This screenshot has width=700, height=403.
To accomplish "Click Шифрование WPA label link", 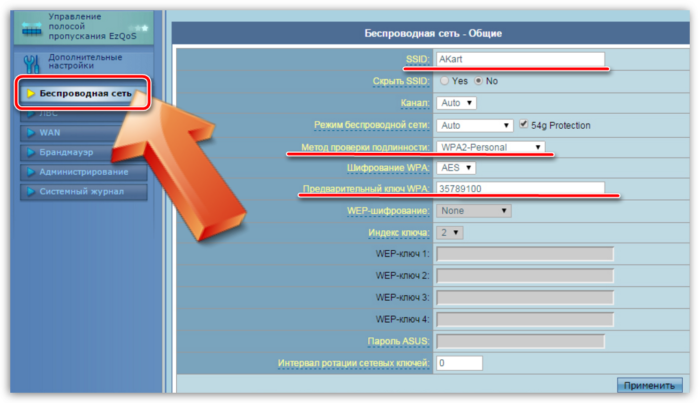I will click(x=388, y=168).
